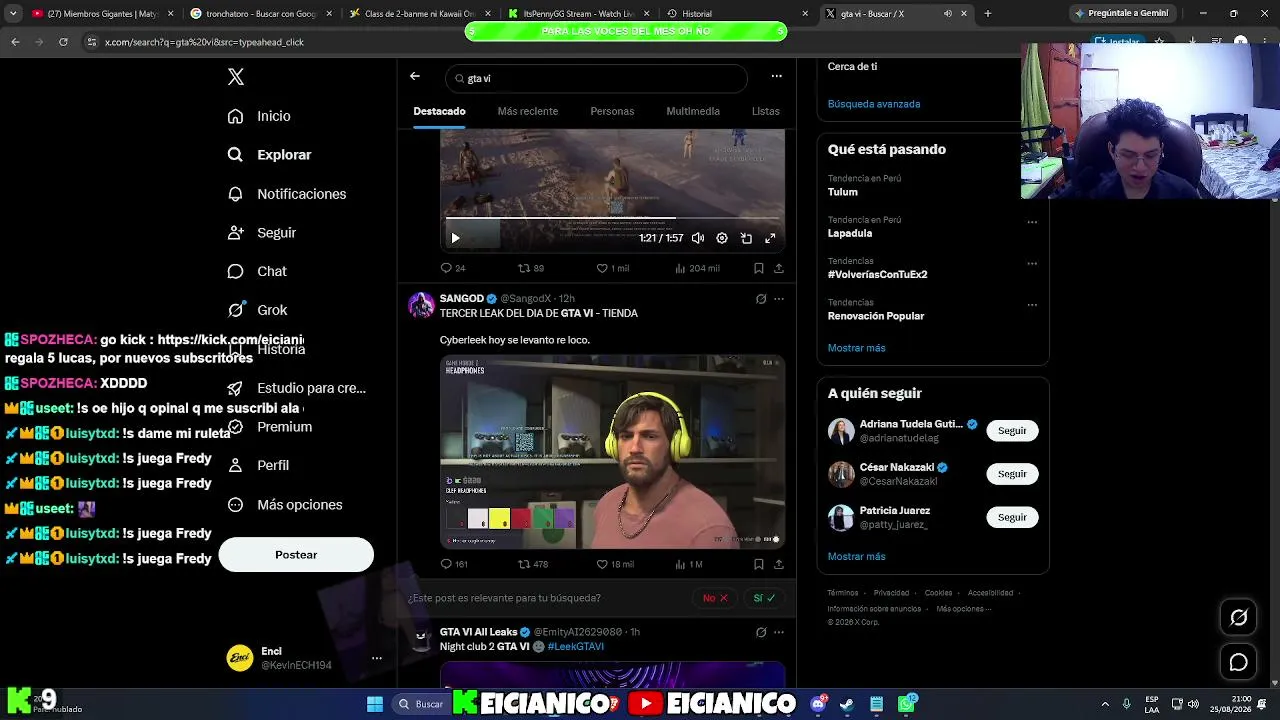Expand Más opciones in the sidebar
Viewport: 1280px width, 720px height.
pyautogui.click(x=285, y=505)
